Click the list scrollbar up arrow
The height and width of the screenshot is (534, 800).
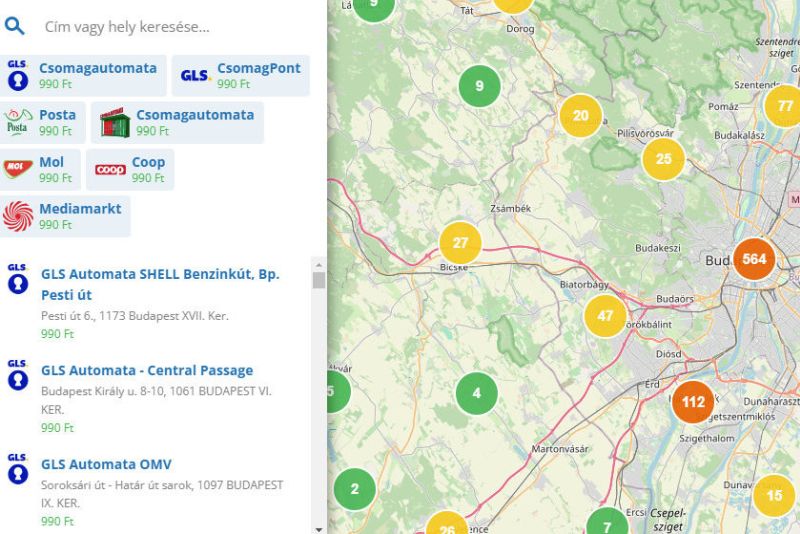coord(319,265)
